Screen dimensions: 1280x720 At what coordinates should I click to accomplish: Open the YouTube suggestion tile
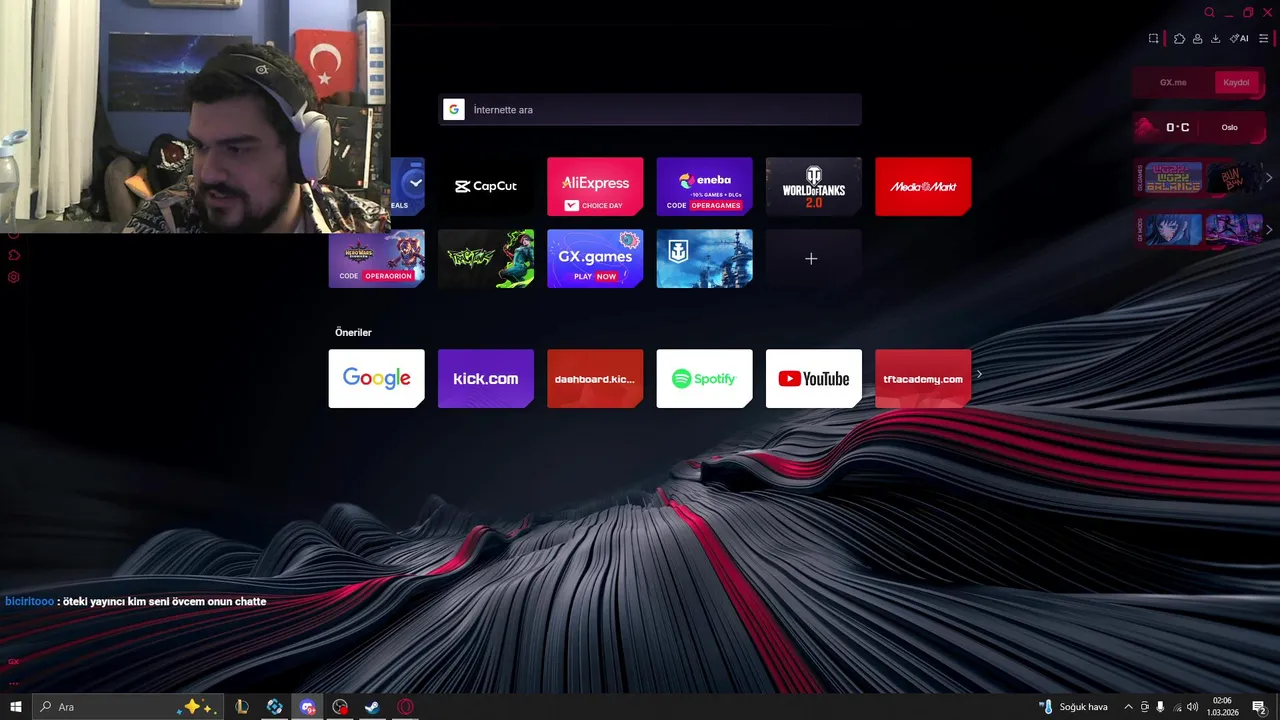(814, 378)
